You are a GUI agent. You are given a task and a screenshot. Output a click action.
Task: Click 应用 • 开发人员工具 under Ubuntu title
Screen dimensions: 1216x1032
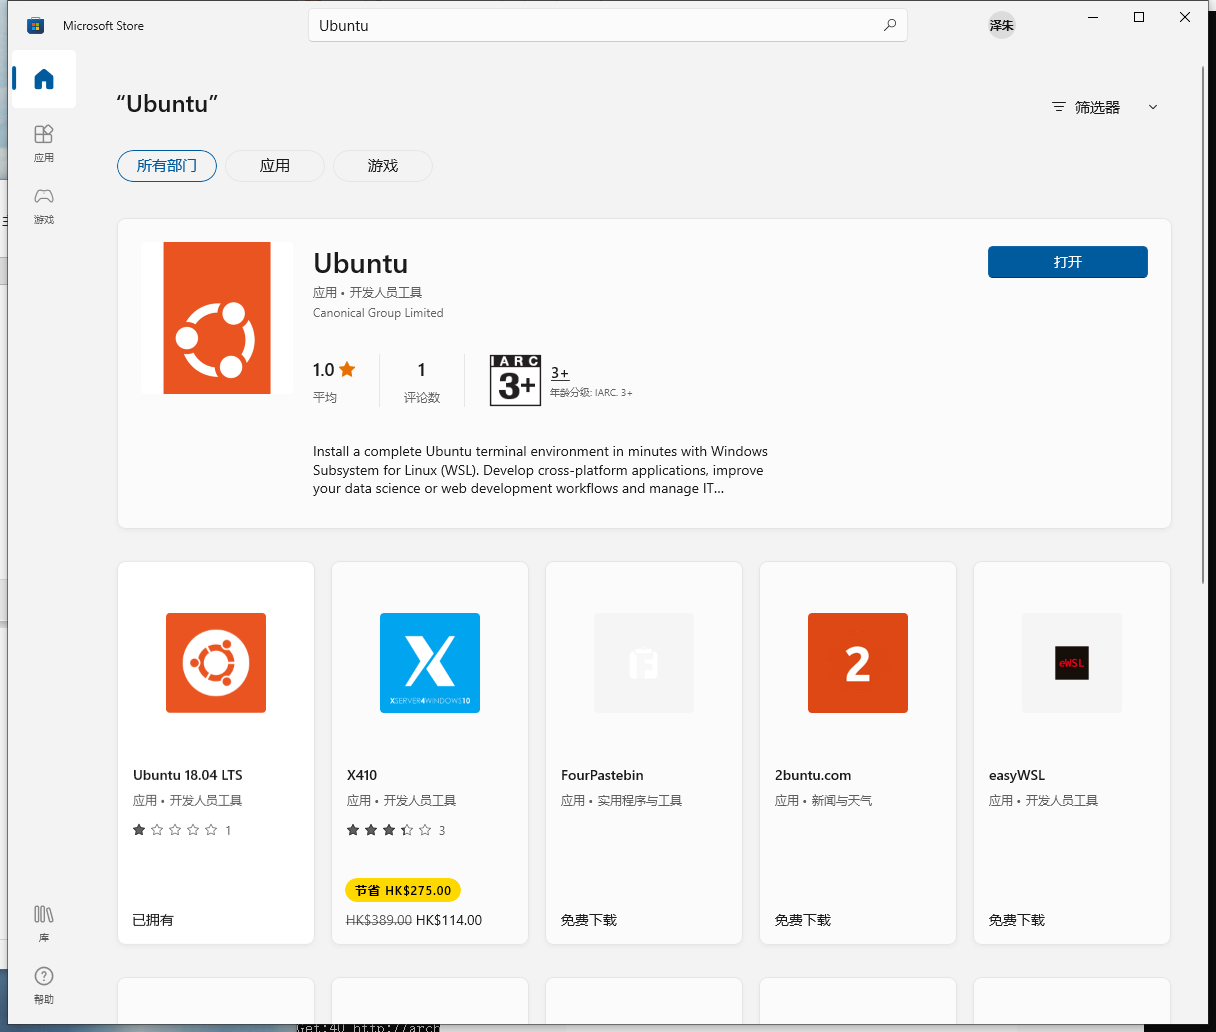coord(368,292)
